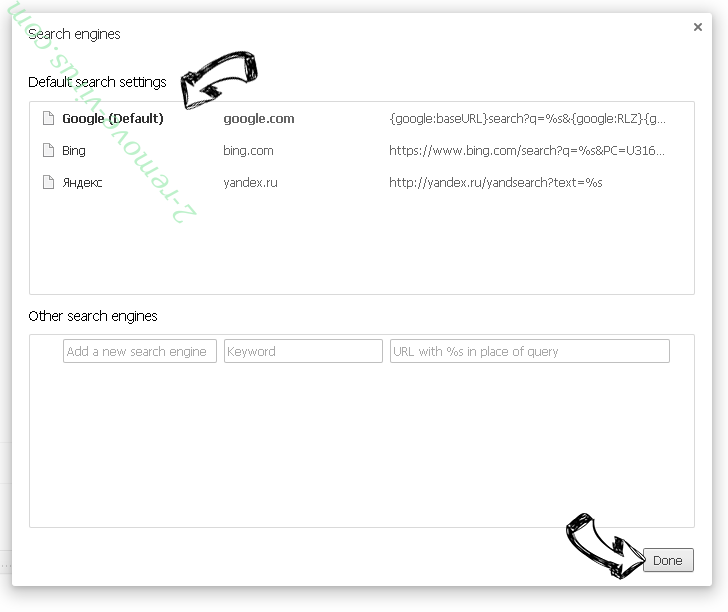Click the Yandex yandsearch URL string
The width and height of the screenshot is (728, 612).
(496, 183)
